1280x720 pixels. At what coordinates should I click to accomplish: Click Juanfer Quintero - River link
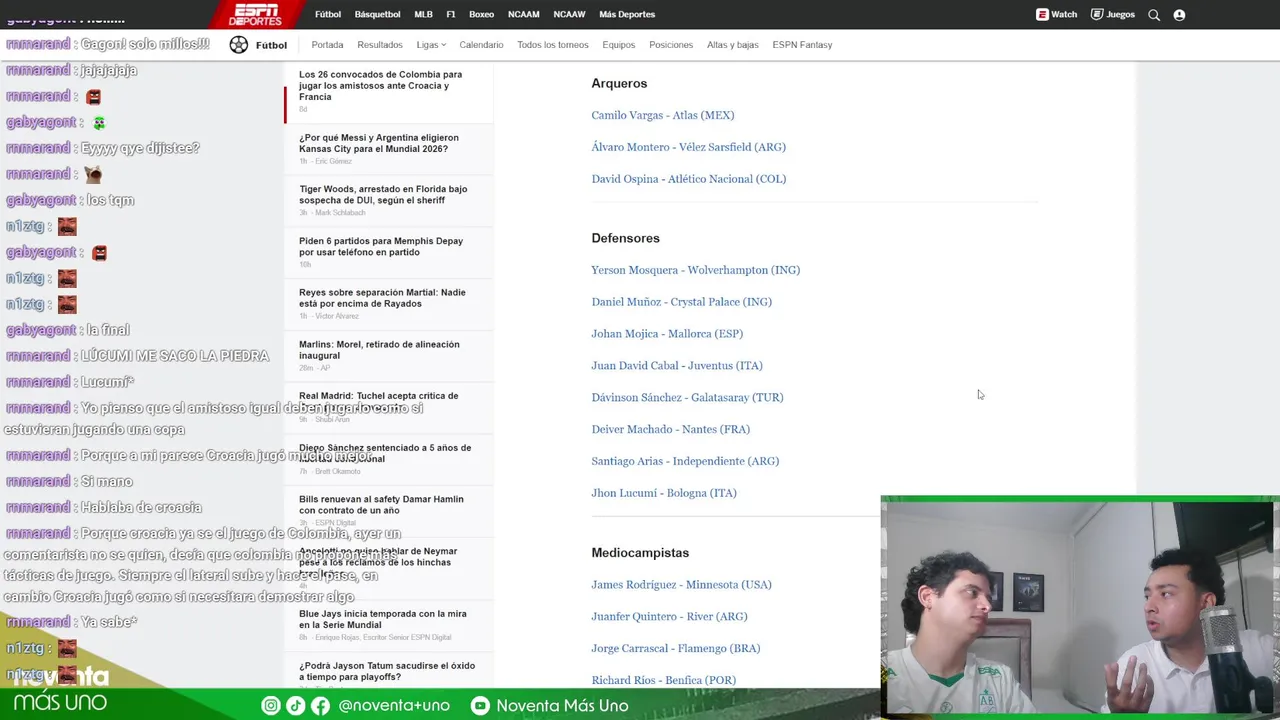pyautogui.click(x=669, y=617)
